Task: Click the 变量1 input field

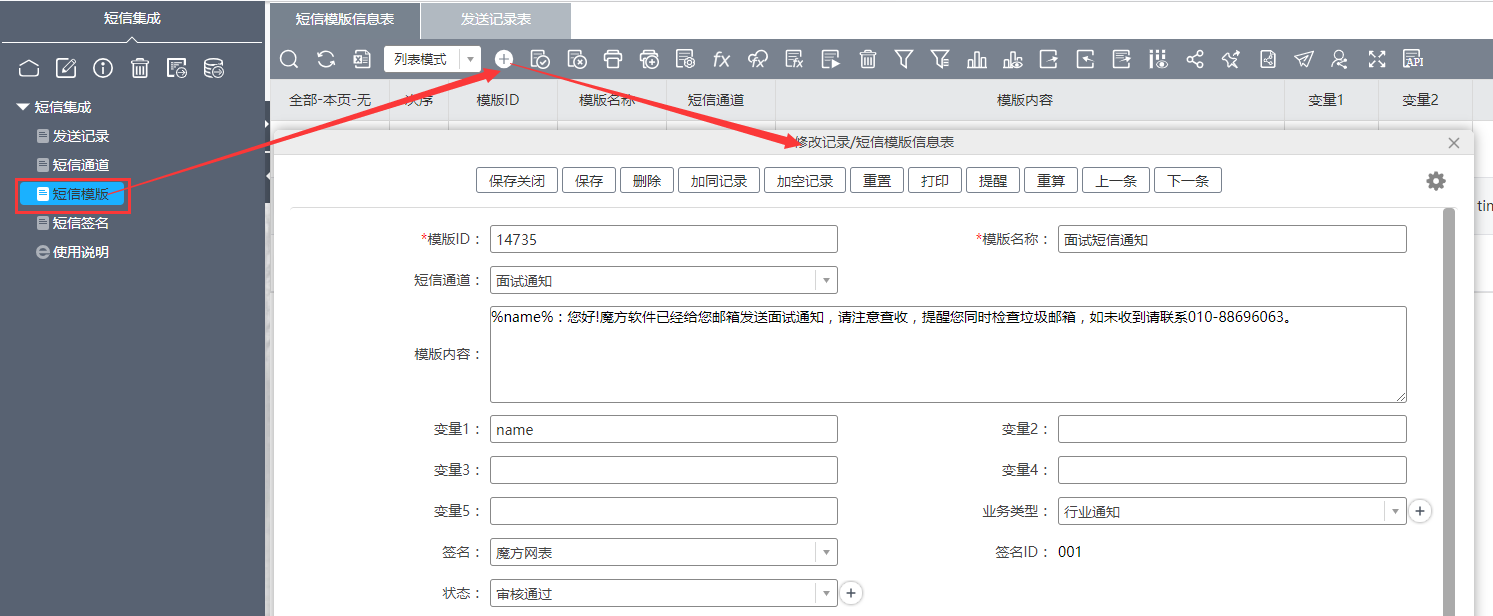Action: tap(664, 429)
